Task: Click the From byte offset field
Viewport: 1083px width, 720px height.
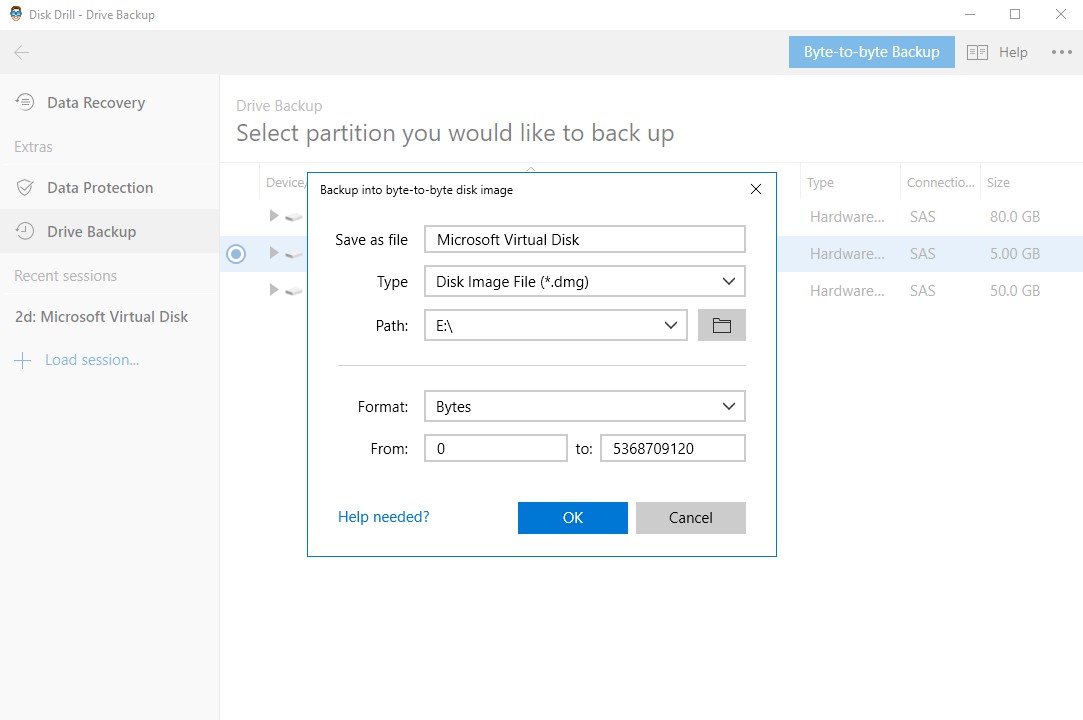Action: (x=496, y=448)
